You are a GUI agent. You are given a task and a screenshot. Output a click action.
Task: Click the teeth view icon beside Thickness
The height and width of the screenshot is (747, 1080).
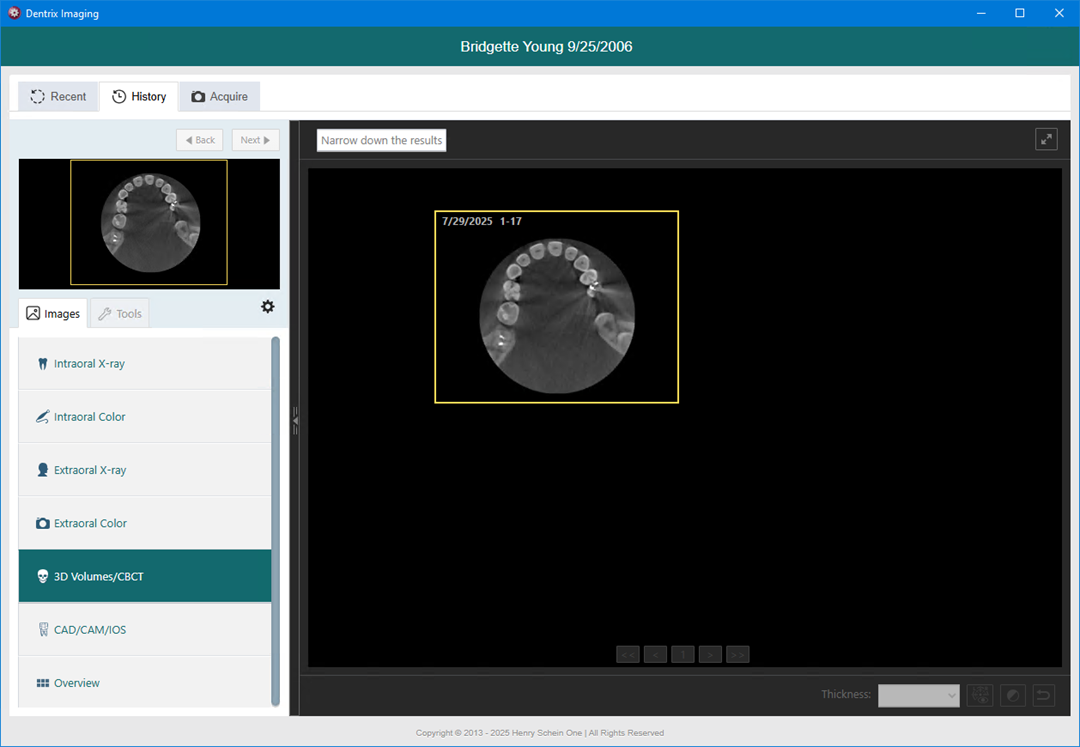980,695
